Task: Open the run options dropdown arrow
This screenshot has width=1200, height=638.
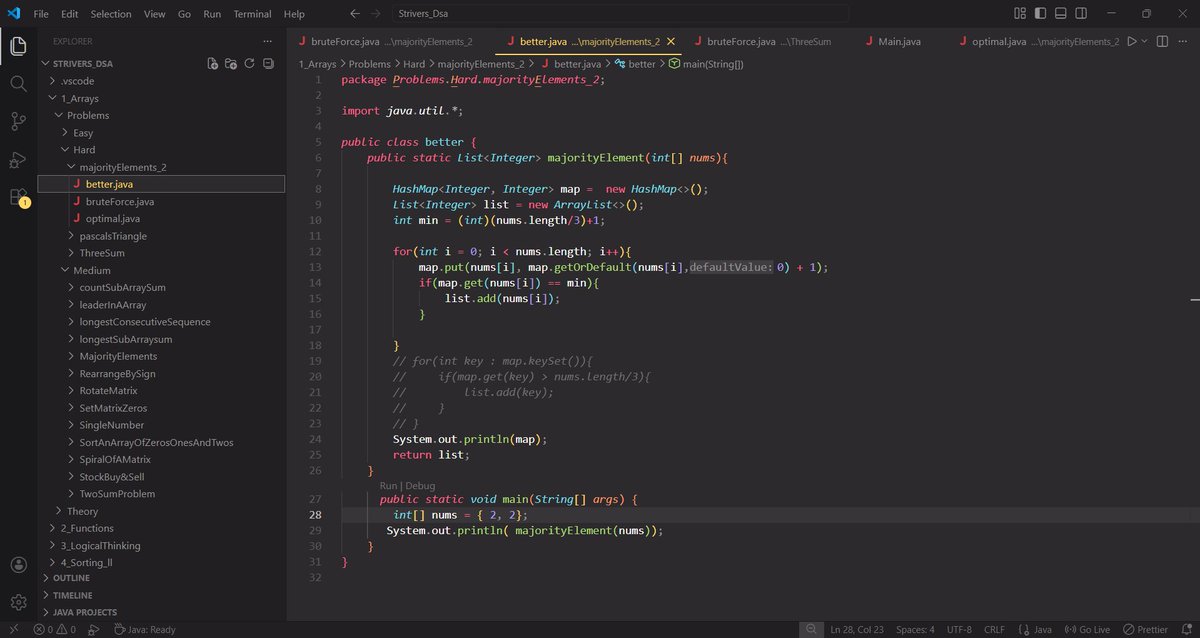Action: (x=1146, y=42)
